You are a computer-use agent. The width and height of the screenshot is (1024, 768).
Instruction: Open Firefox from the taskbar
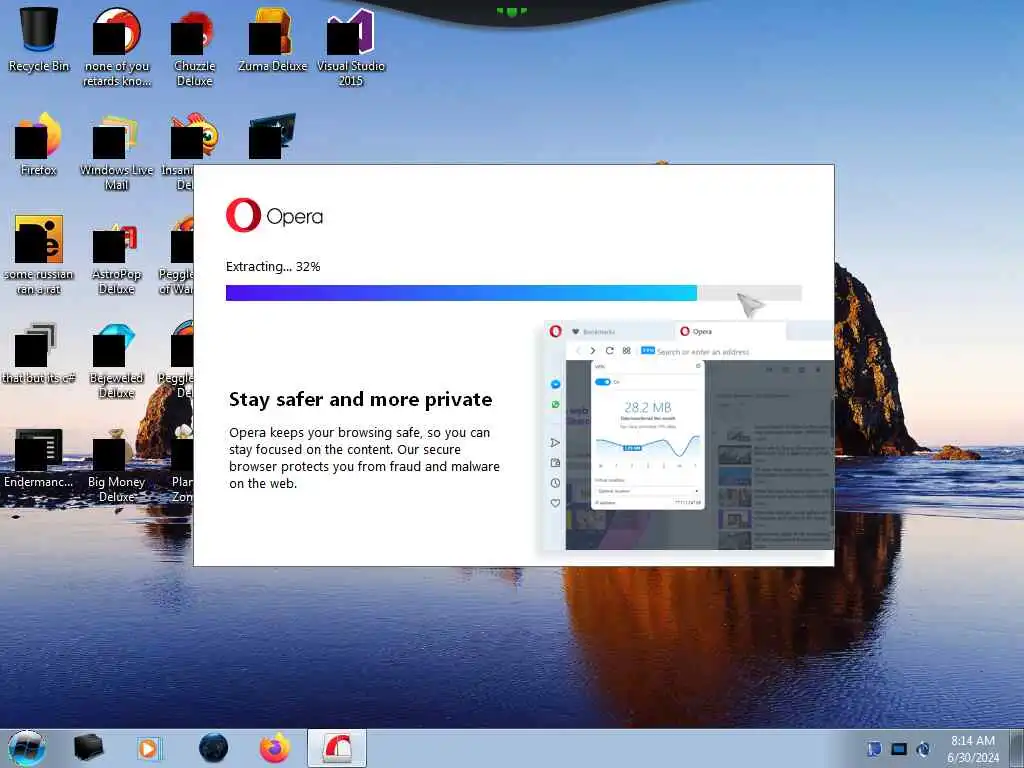tap(275, 748)
